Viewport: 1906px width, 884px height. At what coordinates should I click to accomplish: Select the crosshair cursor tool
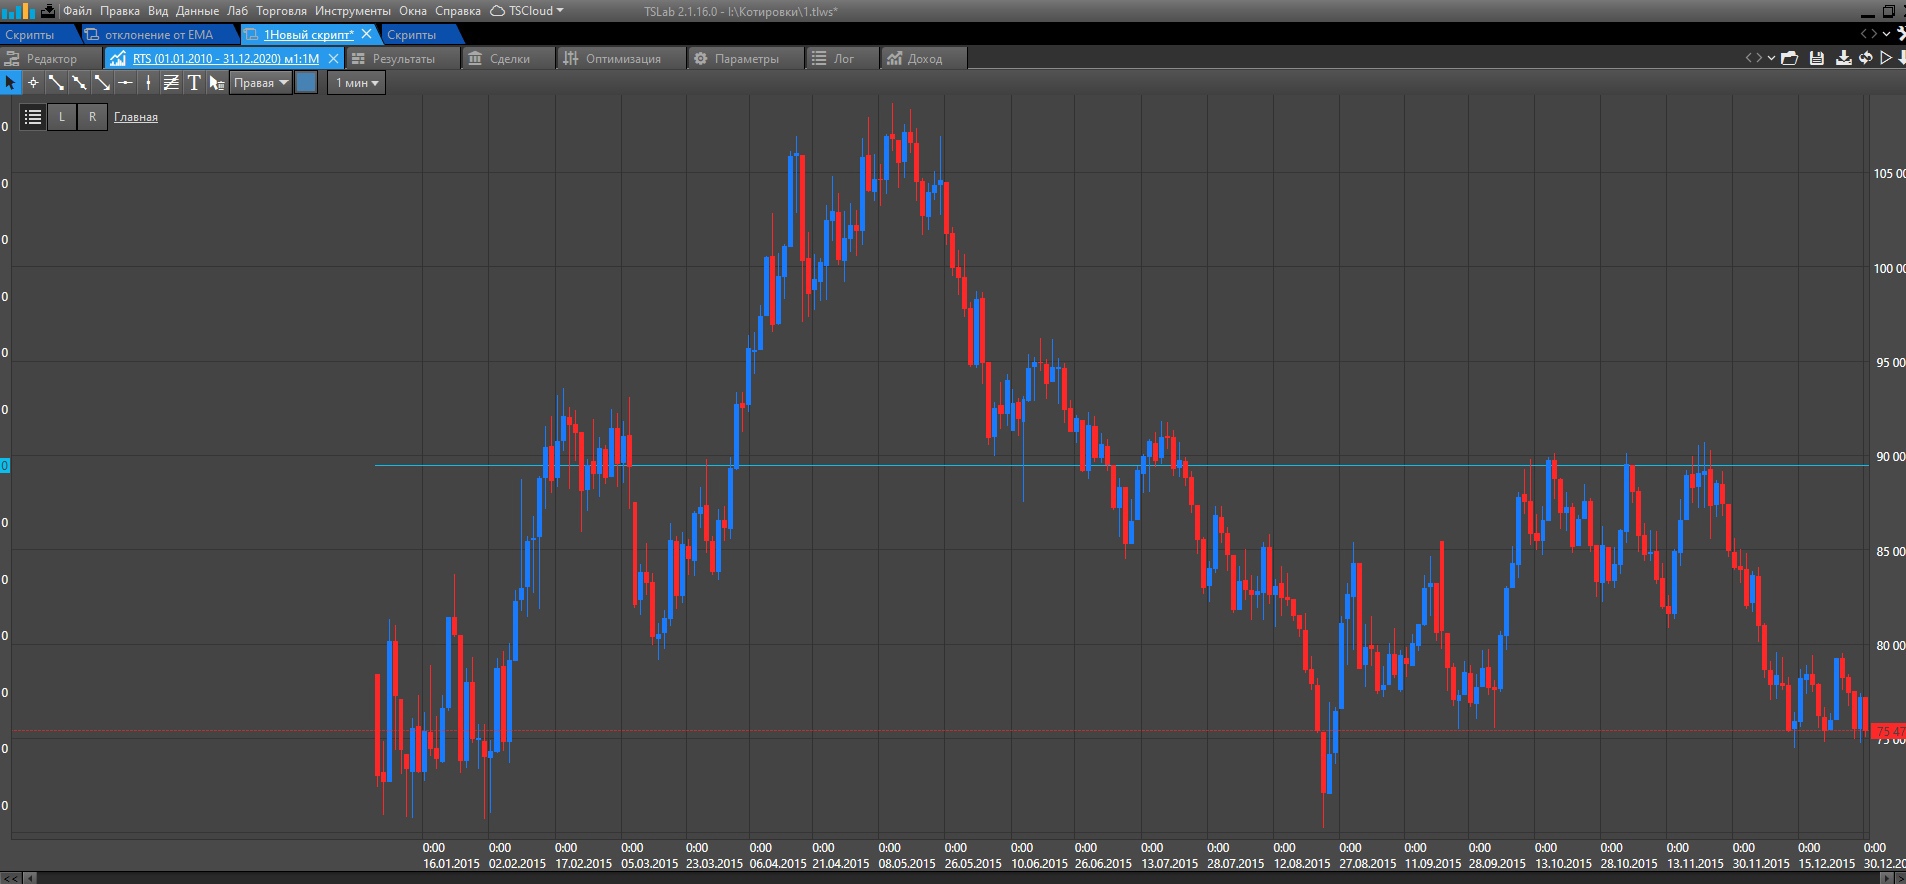tap(33, 83)
